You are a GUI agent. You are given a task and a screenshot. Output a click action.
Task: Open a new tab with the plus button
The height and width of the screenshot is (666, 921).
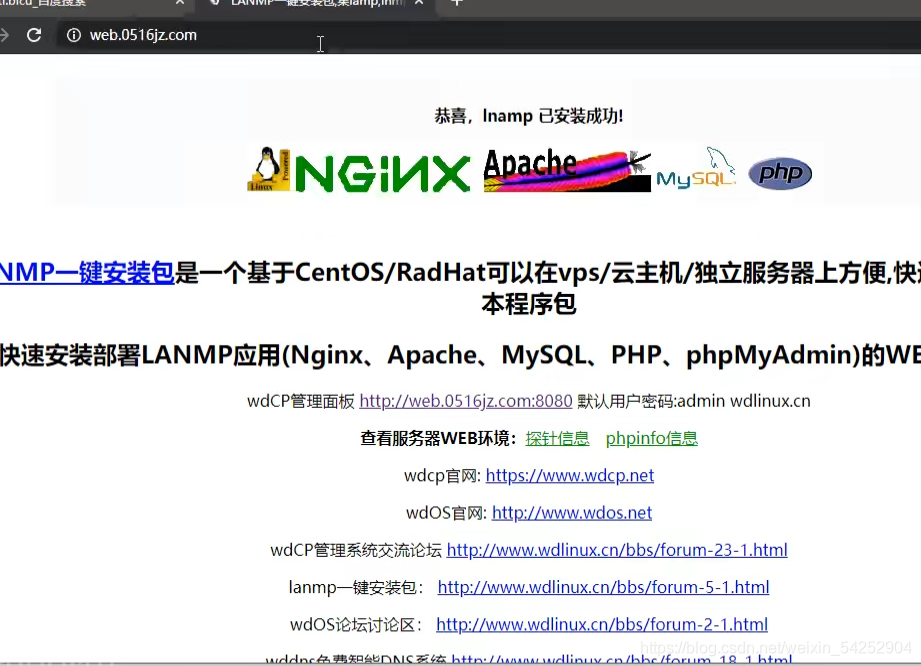click(x=457, y=2)
